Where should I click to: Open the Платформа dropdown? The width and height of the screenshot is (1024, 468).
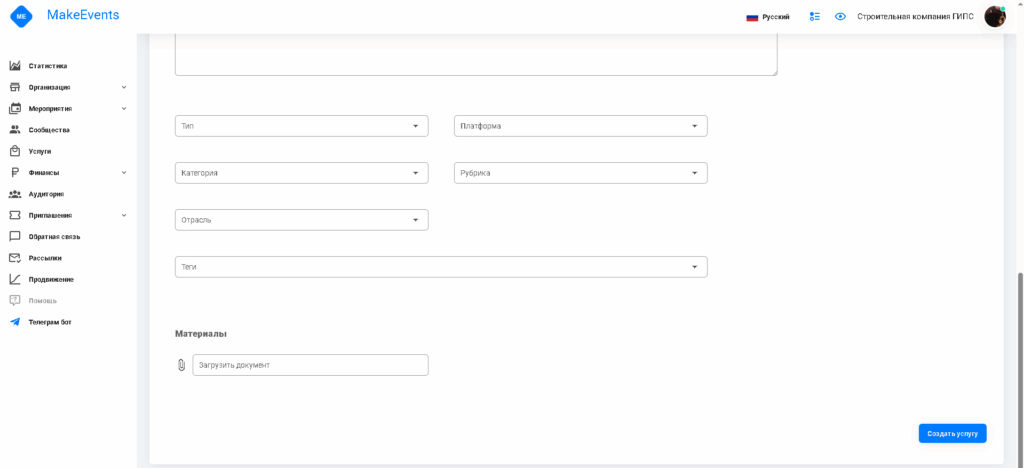(x=580, y=126)
